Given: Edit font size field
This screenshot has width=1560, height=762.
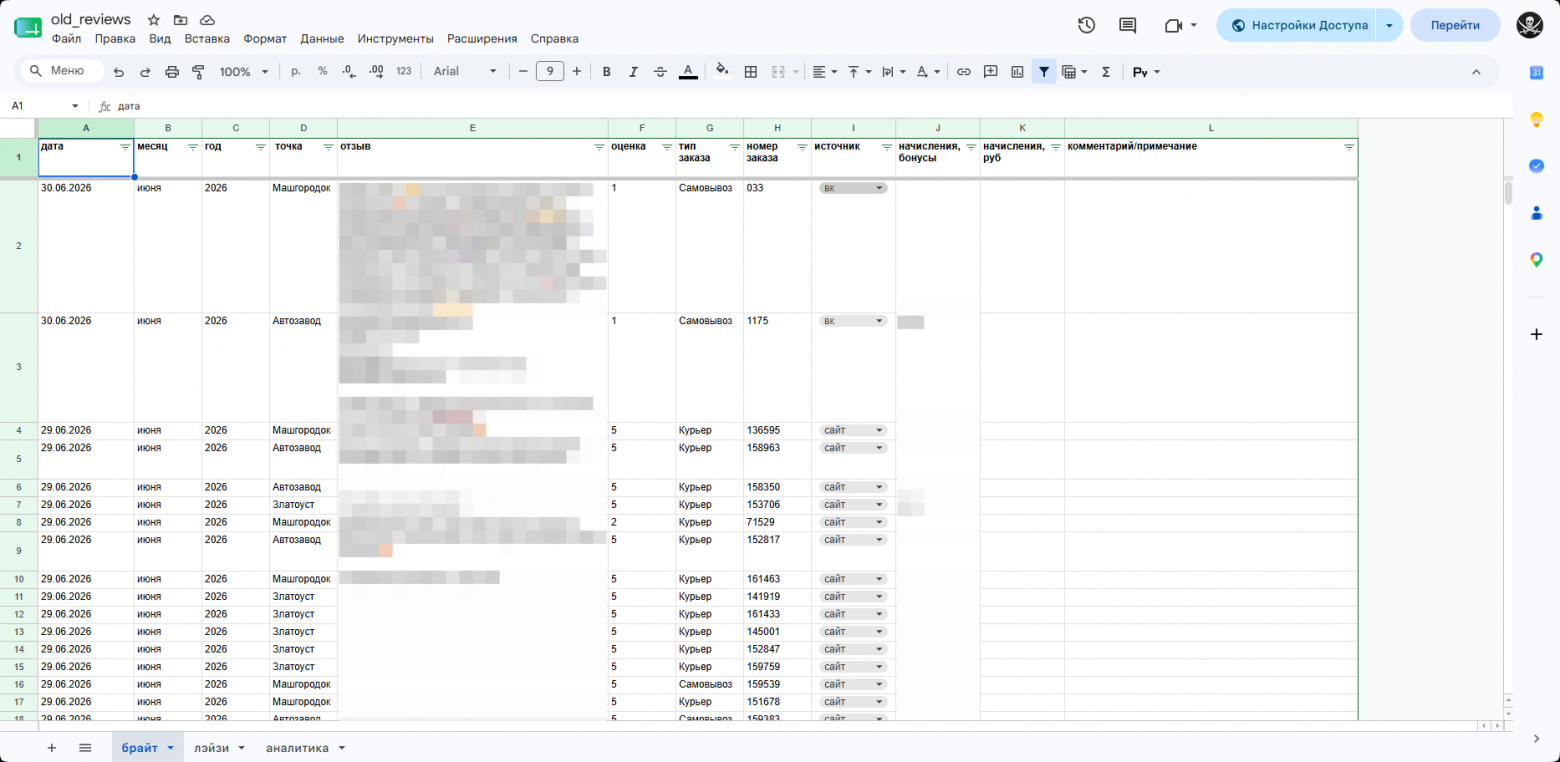Looking at the screenshot, I should tap(550, 72).
